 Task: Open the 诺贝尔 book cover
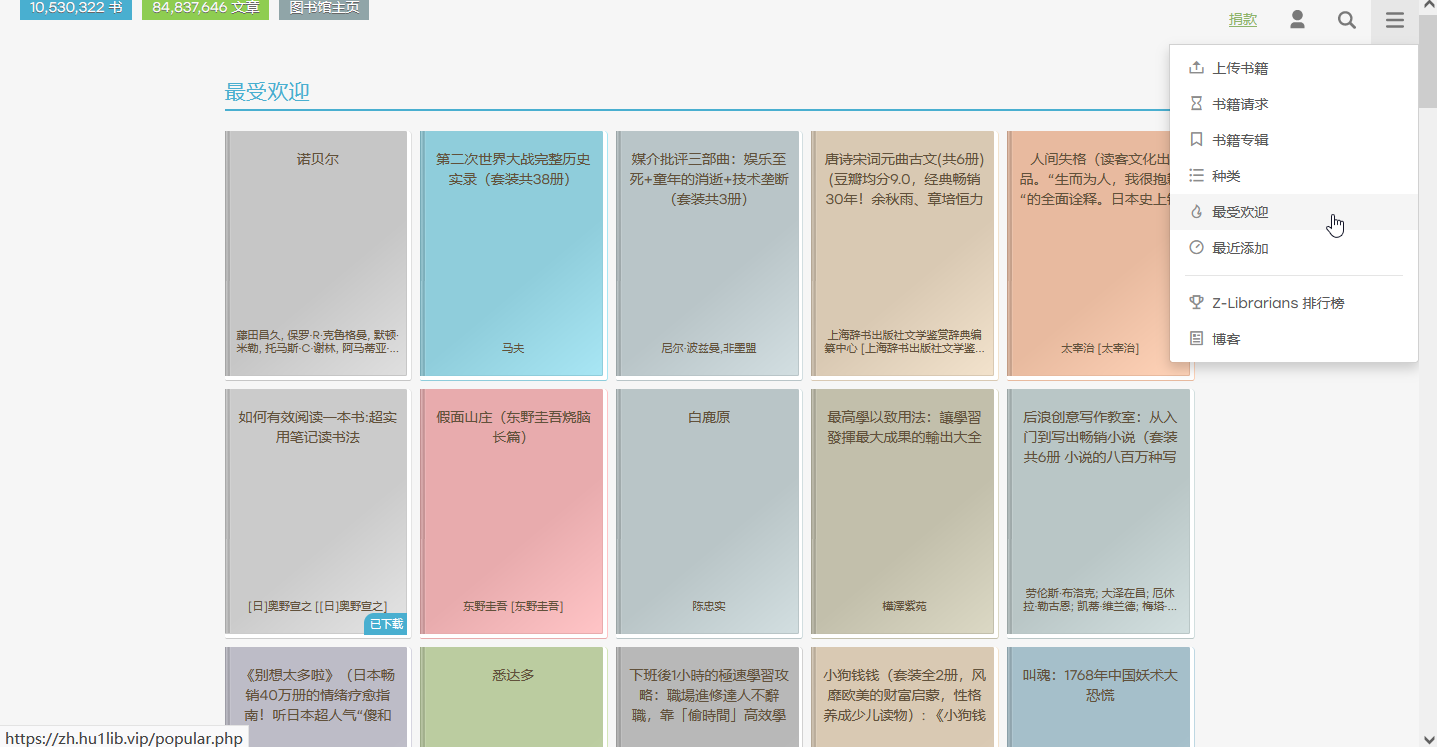(x=317, y=254)
